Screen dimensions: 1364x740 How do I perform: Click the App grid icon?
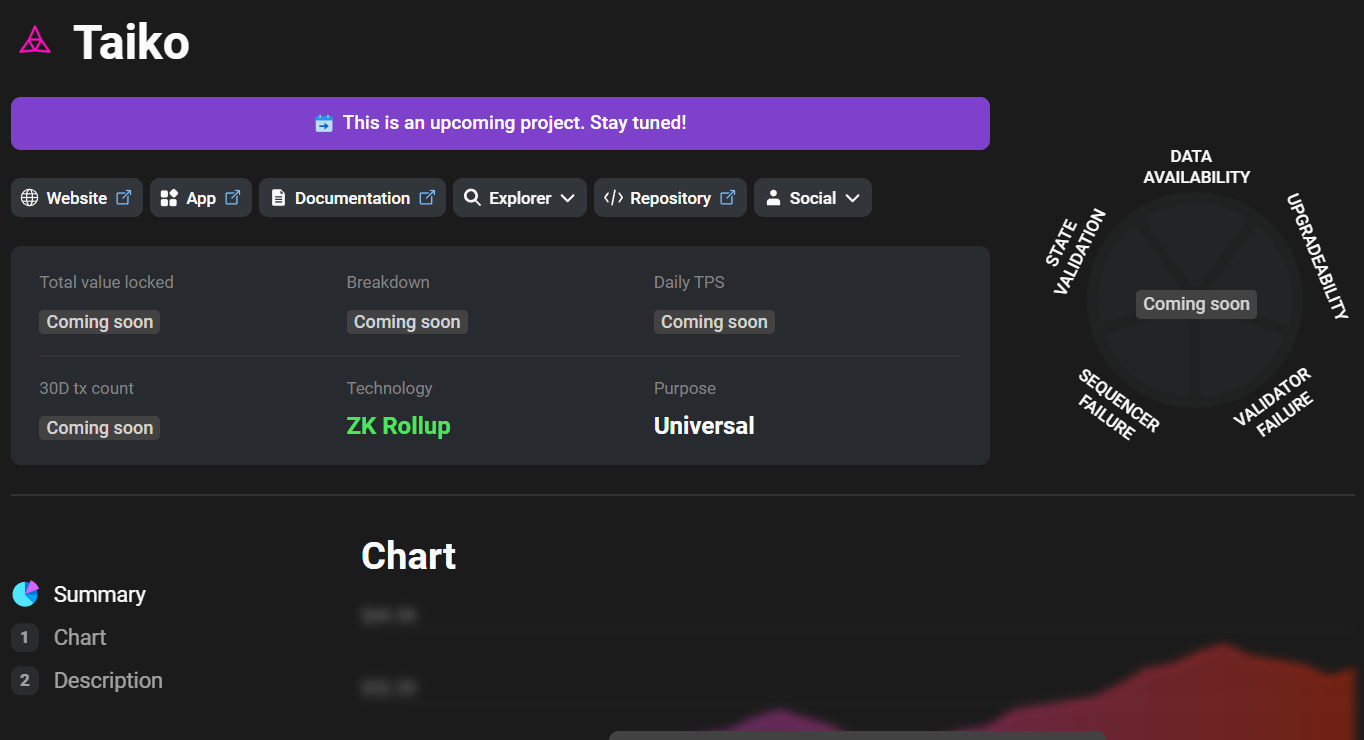coord(169,198)
